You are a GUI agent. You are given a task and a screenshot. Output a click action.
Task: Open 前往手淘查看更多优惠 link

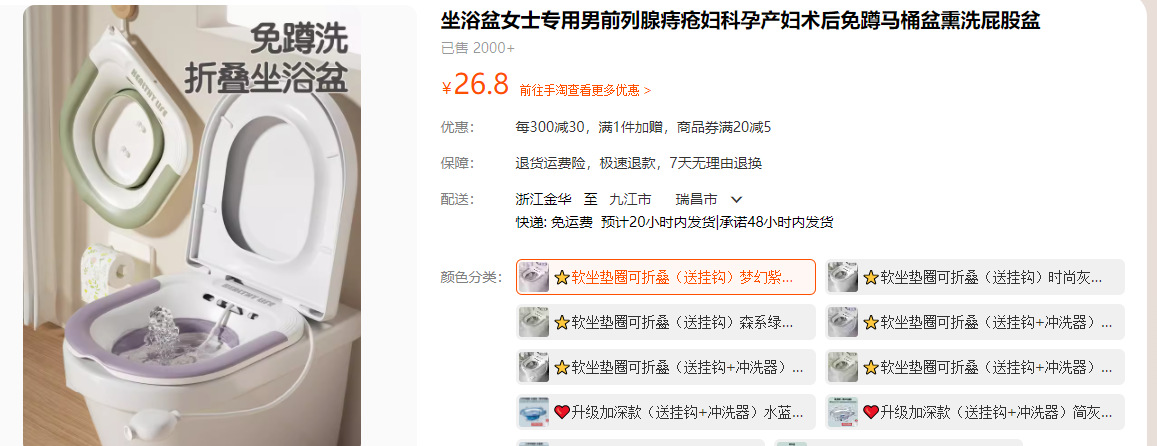(x=585, y=90)
